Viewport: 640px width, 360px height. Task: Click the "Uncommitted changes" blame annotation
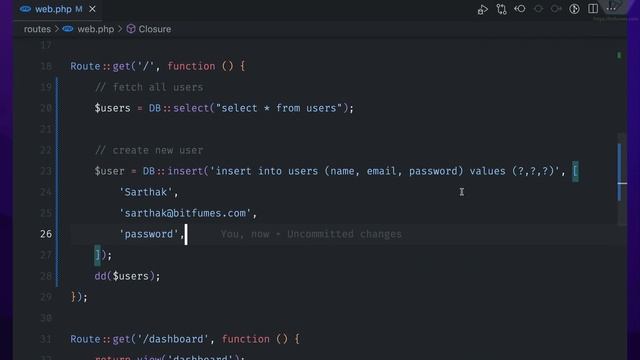coord(344,234)
